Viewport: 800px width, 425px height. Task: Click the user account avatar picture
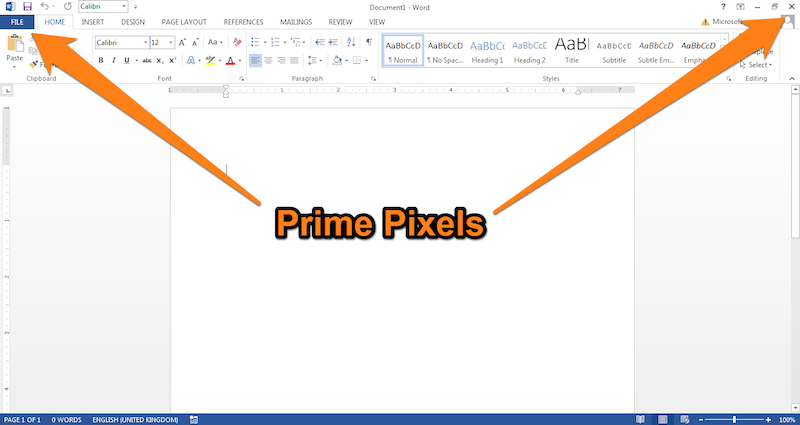pyautogui.click(x=787, y=22)
